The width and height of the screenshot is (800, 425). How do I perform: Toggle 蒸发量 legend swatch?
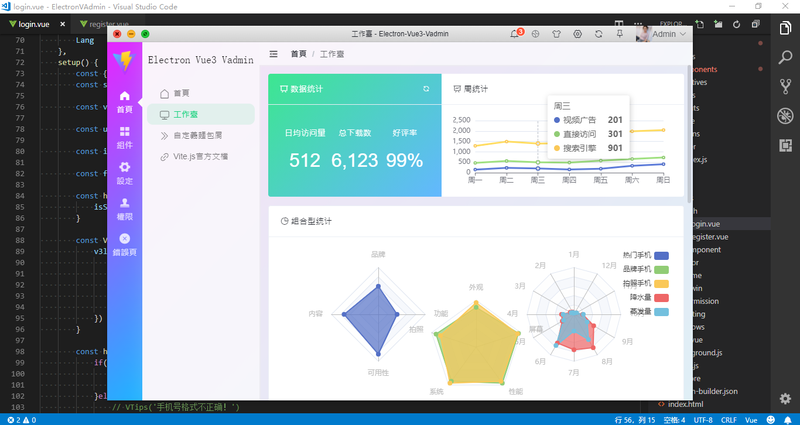(661, 312)
